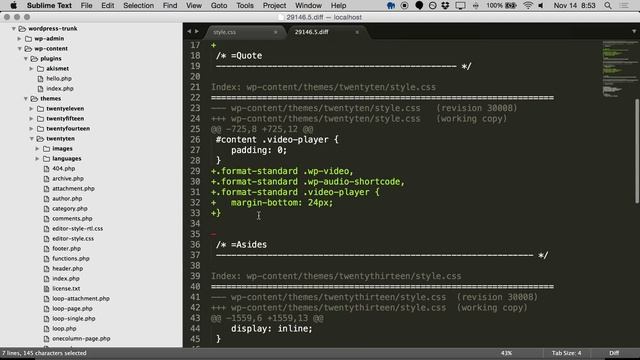Click the status bar selection info
The height and width of the screenshot is (360, 640).
pos(44,353)
